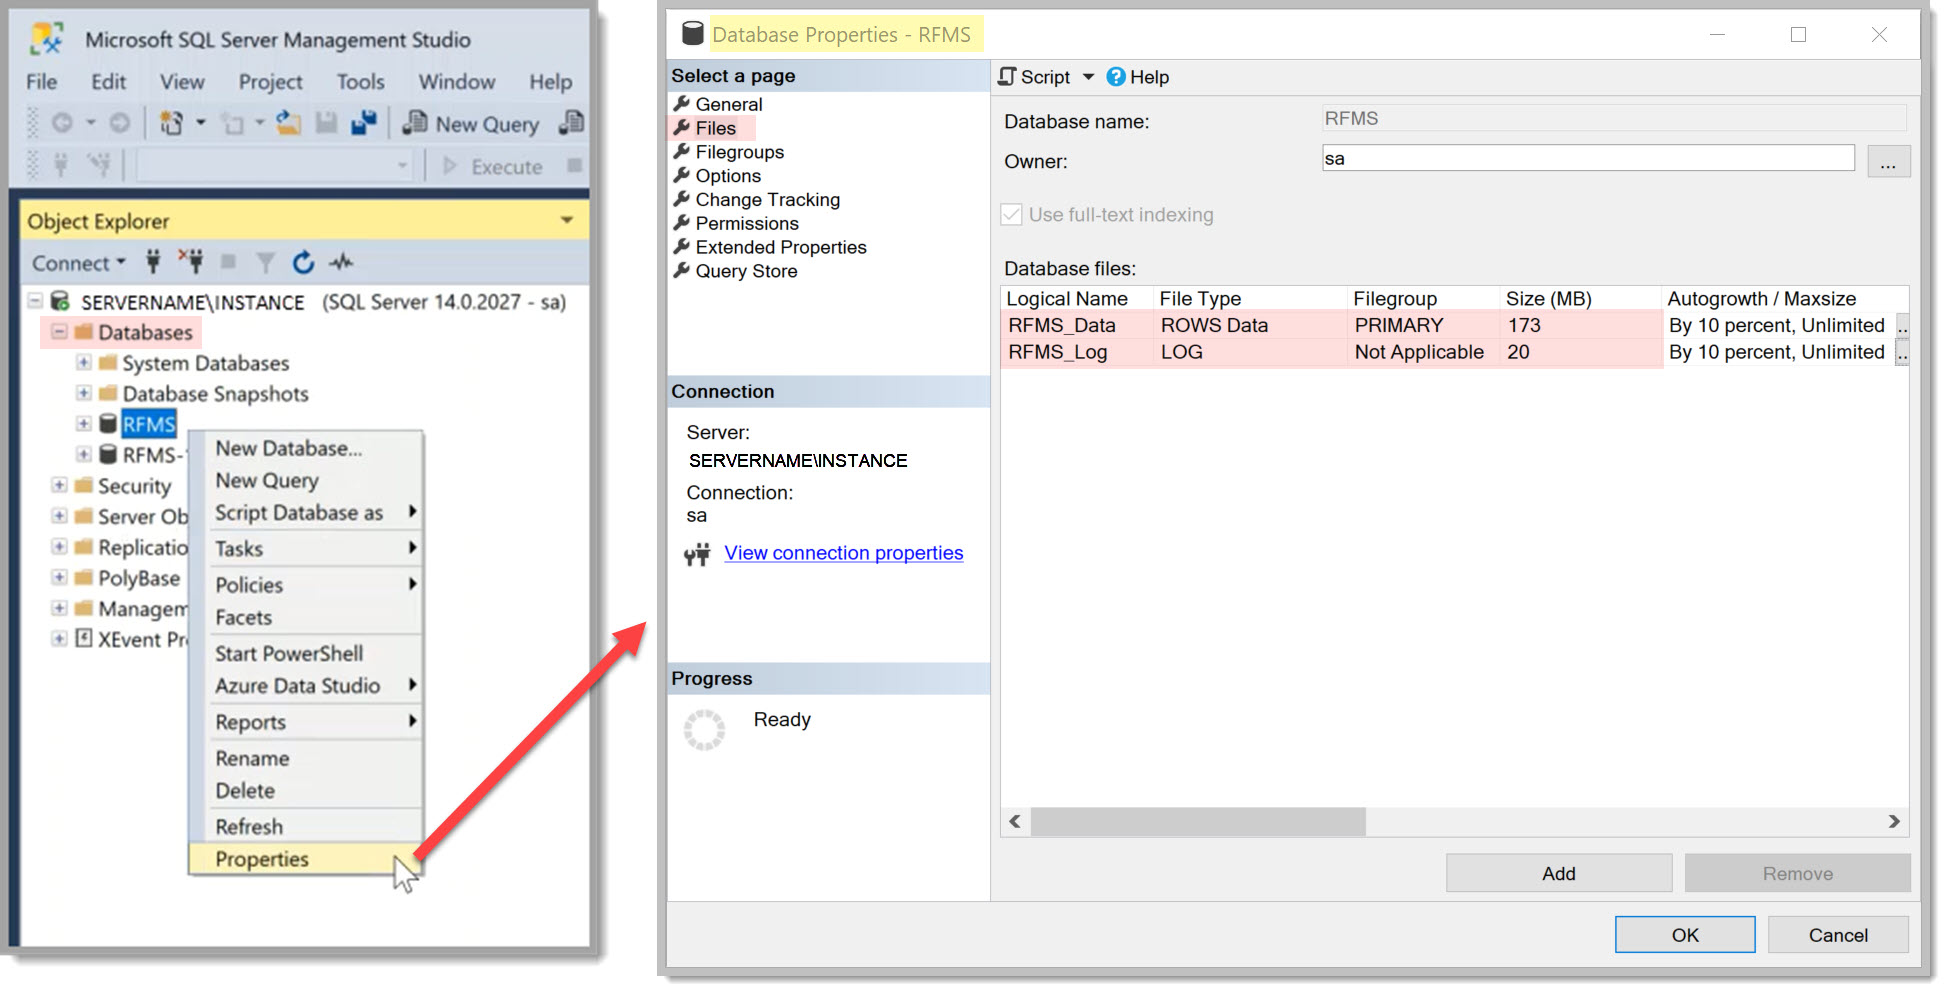Open Reports submenu in context menu
Screen dimensions: 1945x991
[305, 722]
